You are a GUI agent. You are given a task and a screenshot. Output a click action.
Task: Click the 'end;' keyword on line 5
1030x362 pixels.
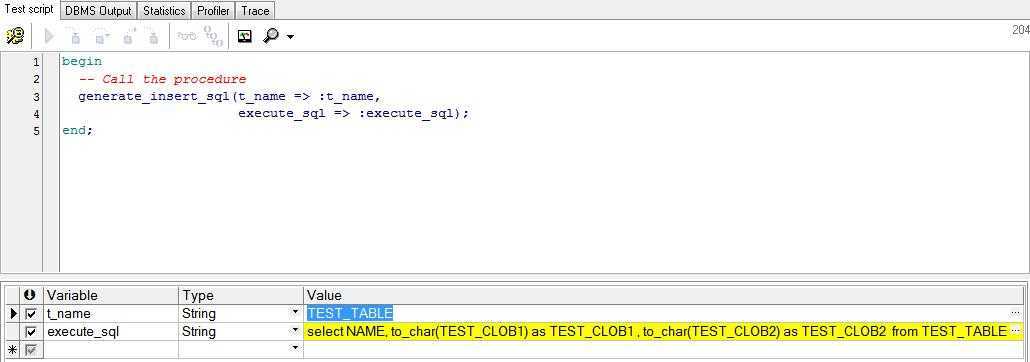pos(78,130)
